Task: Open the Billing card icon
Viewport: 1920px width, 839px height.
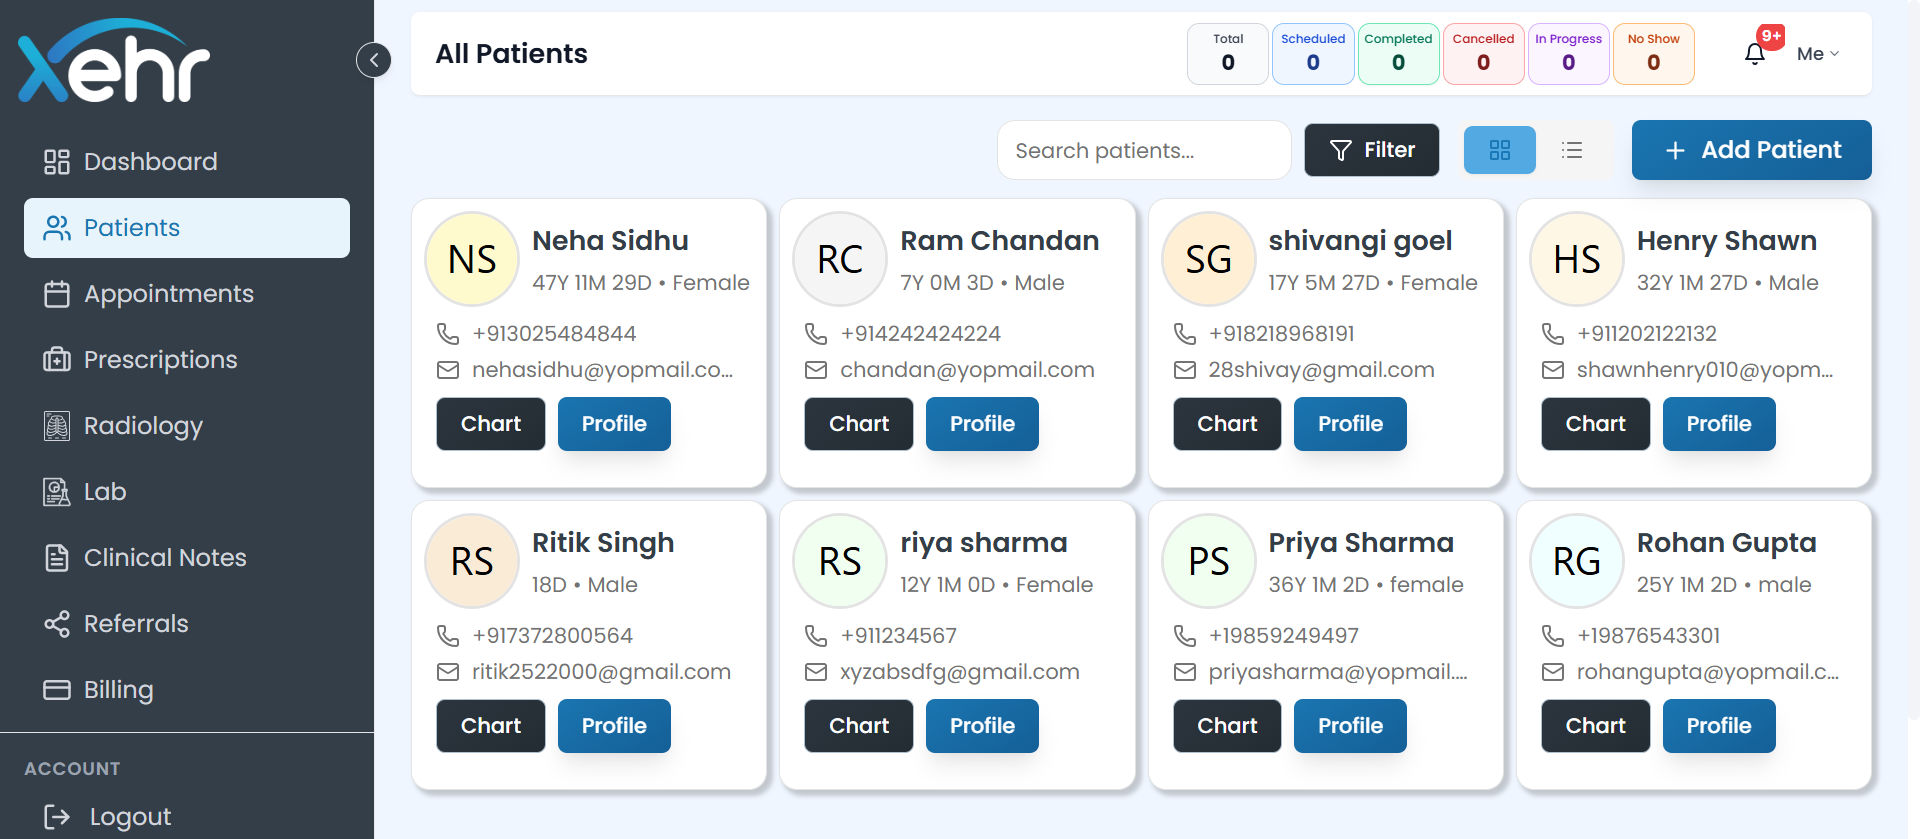Action: tap(57, 690)
